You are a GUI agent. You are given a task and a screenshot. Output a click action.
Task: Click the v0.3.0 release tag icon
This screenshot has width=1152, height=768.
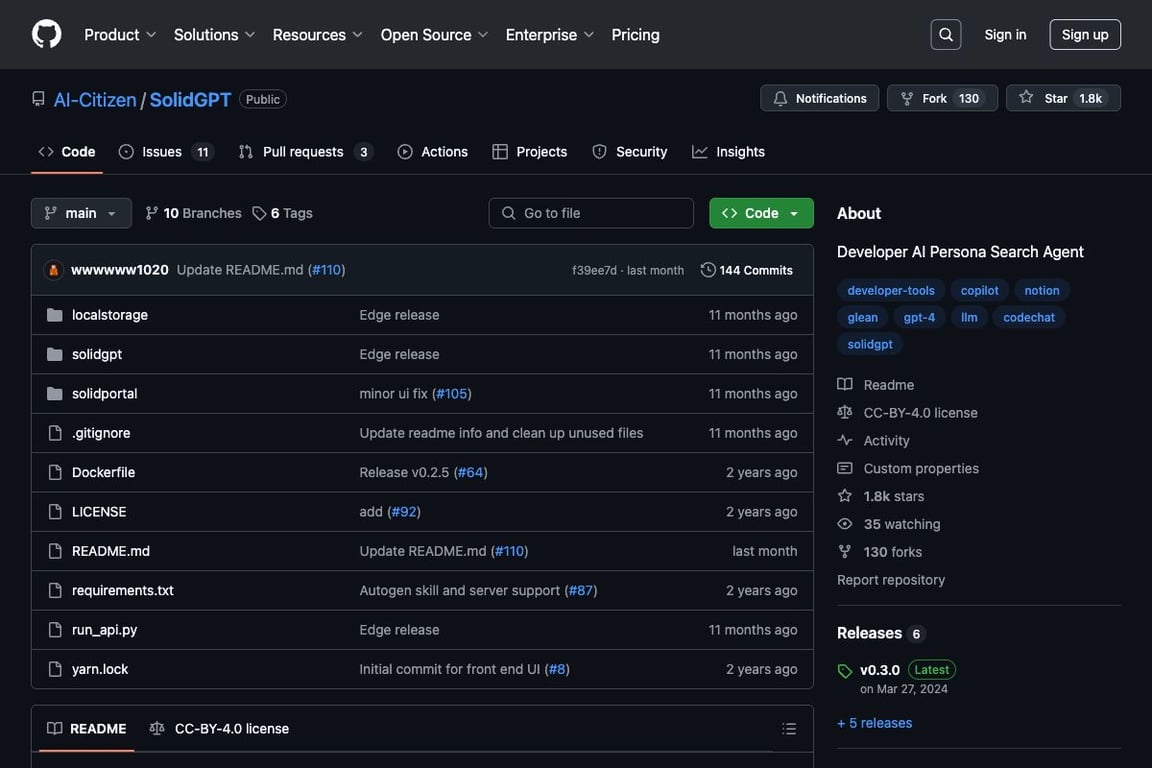pyautogui.click(x=845, y=671)
